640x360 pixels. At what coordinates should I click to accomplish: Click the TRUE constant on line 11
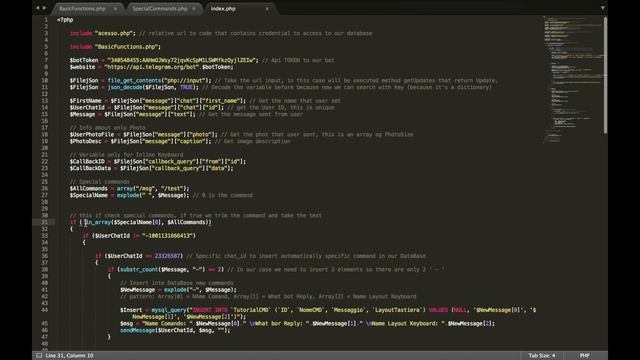186,87
